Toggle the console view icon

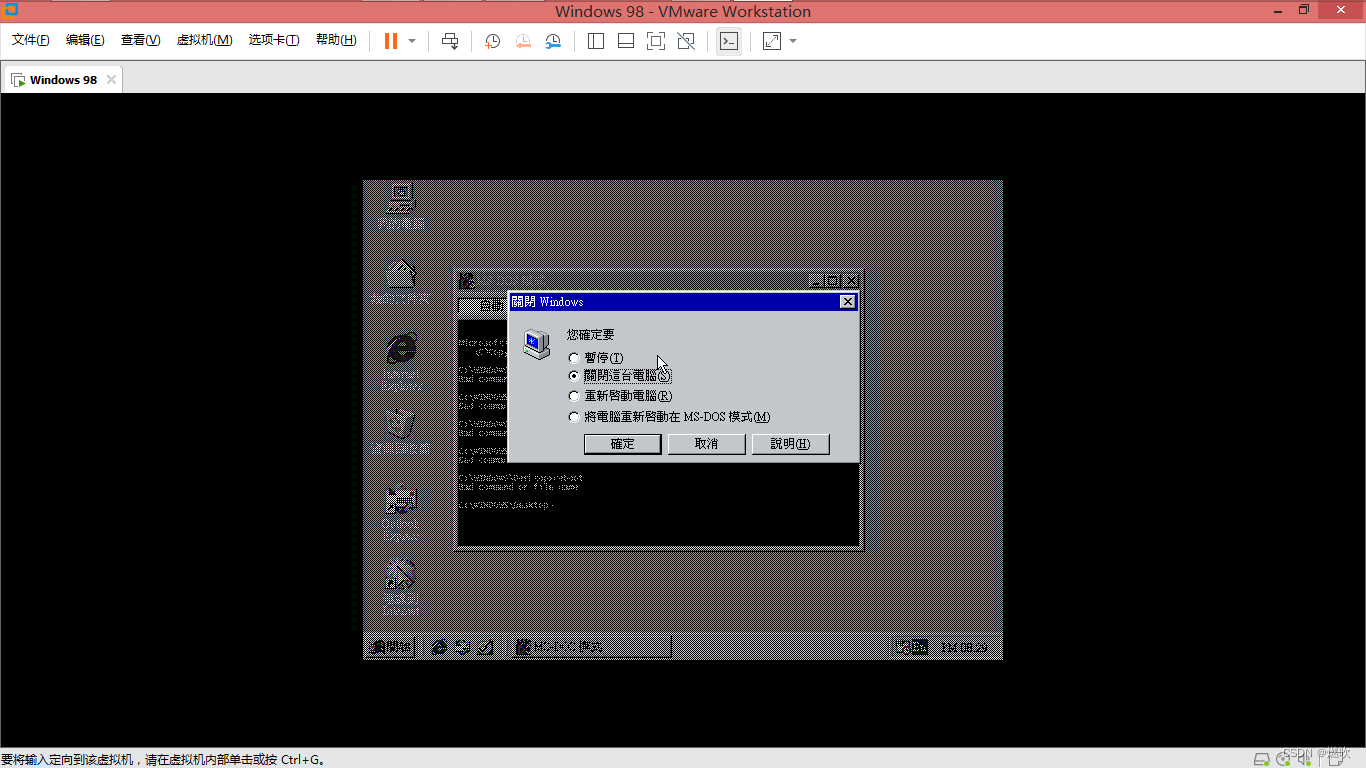click(729, 41)
